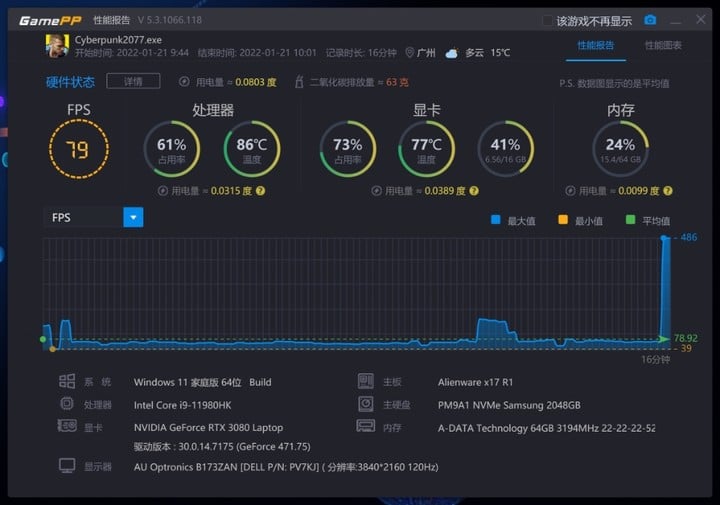Click the Guangzhou location pin icon
Viewport: 720px width, 505px height.
410,53
